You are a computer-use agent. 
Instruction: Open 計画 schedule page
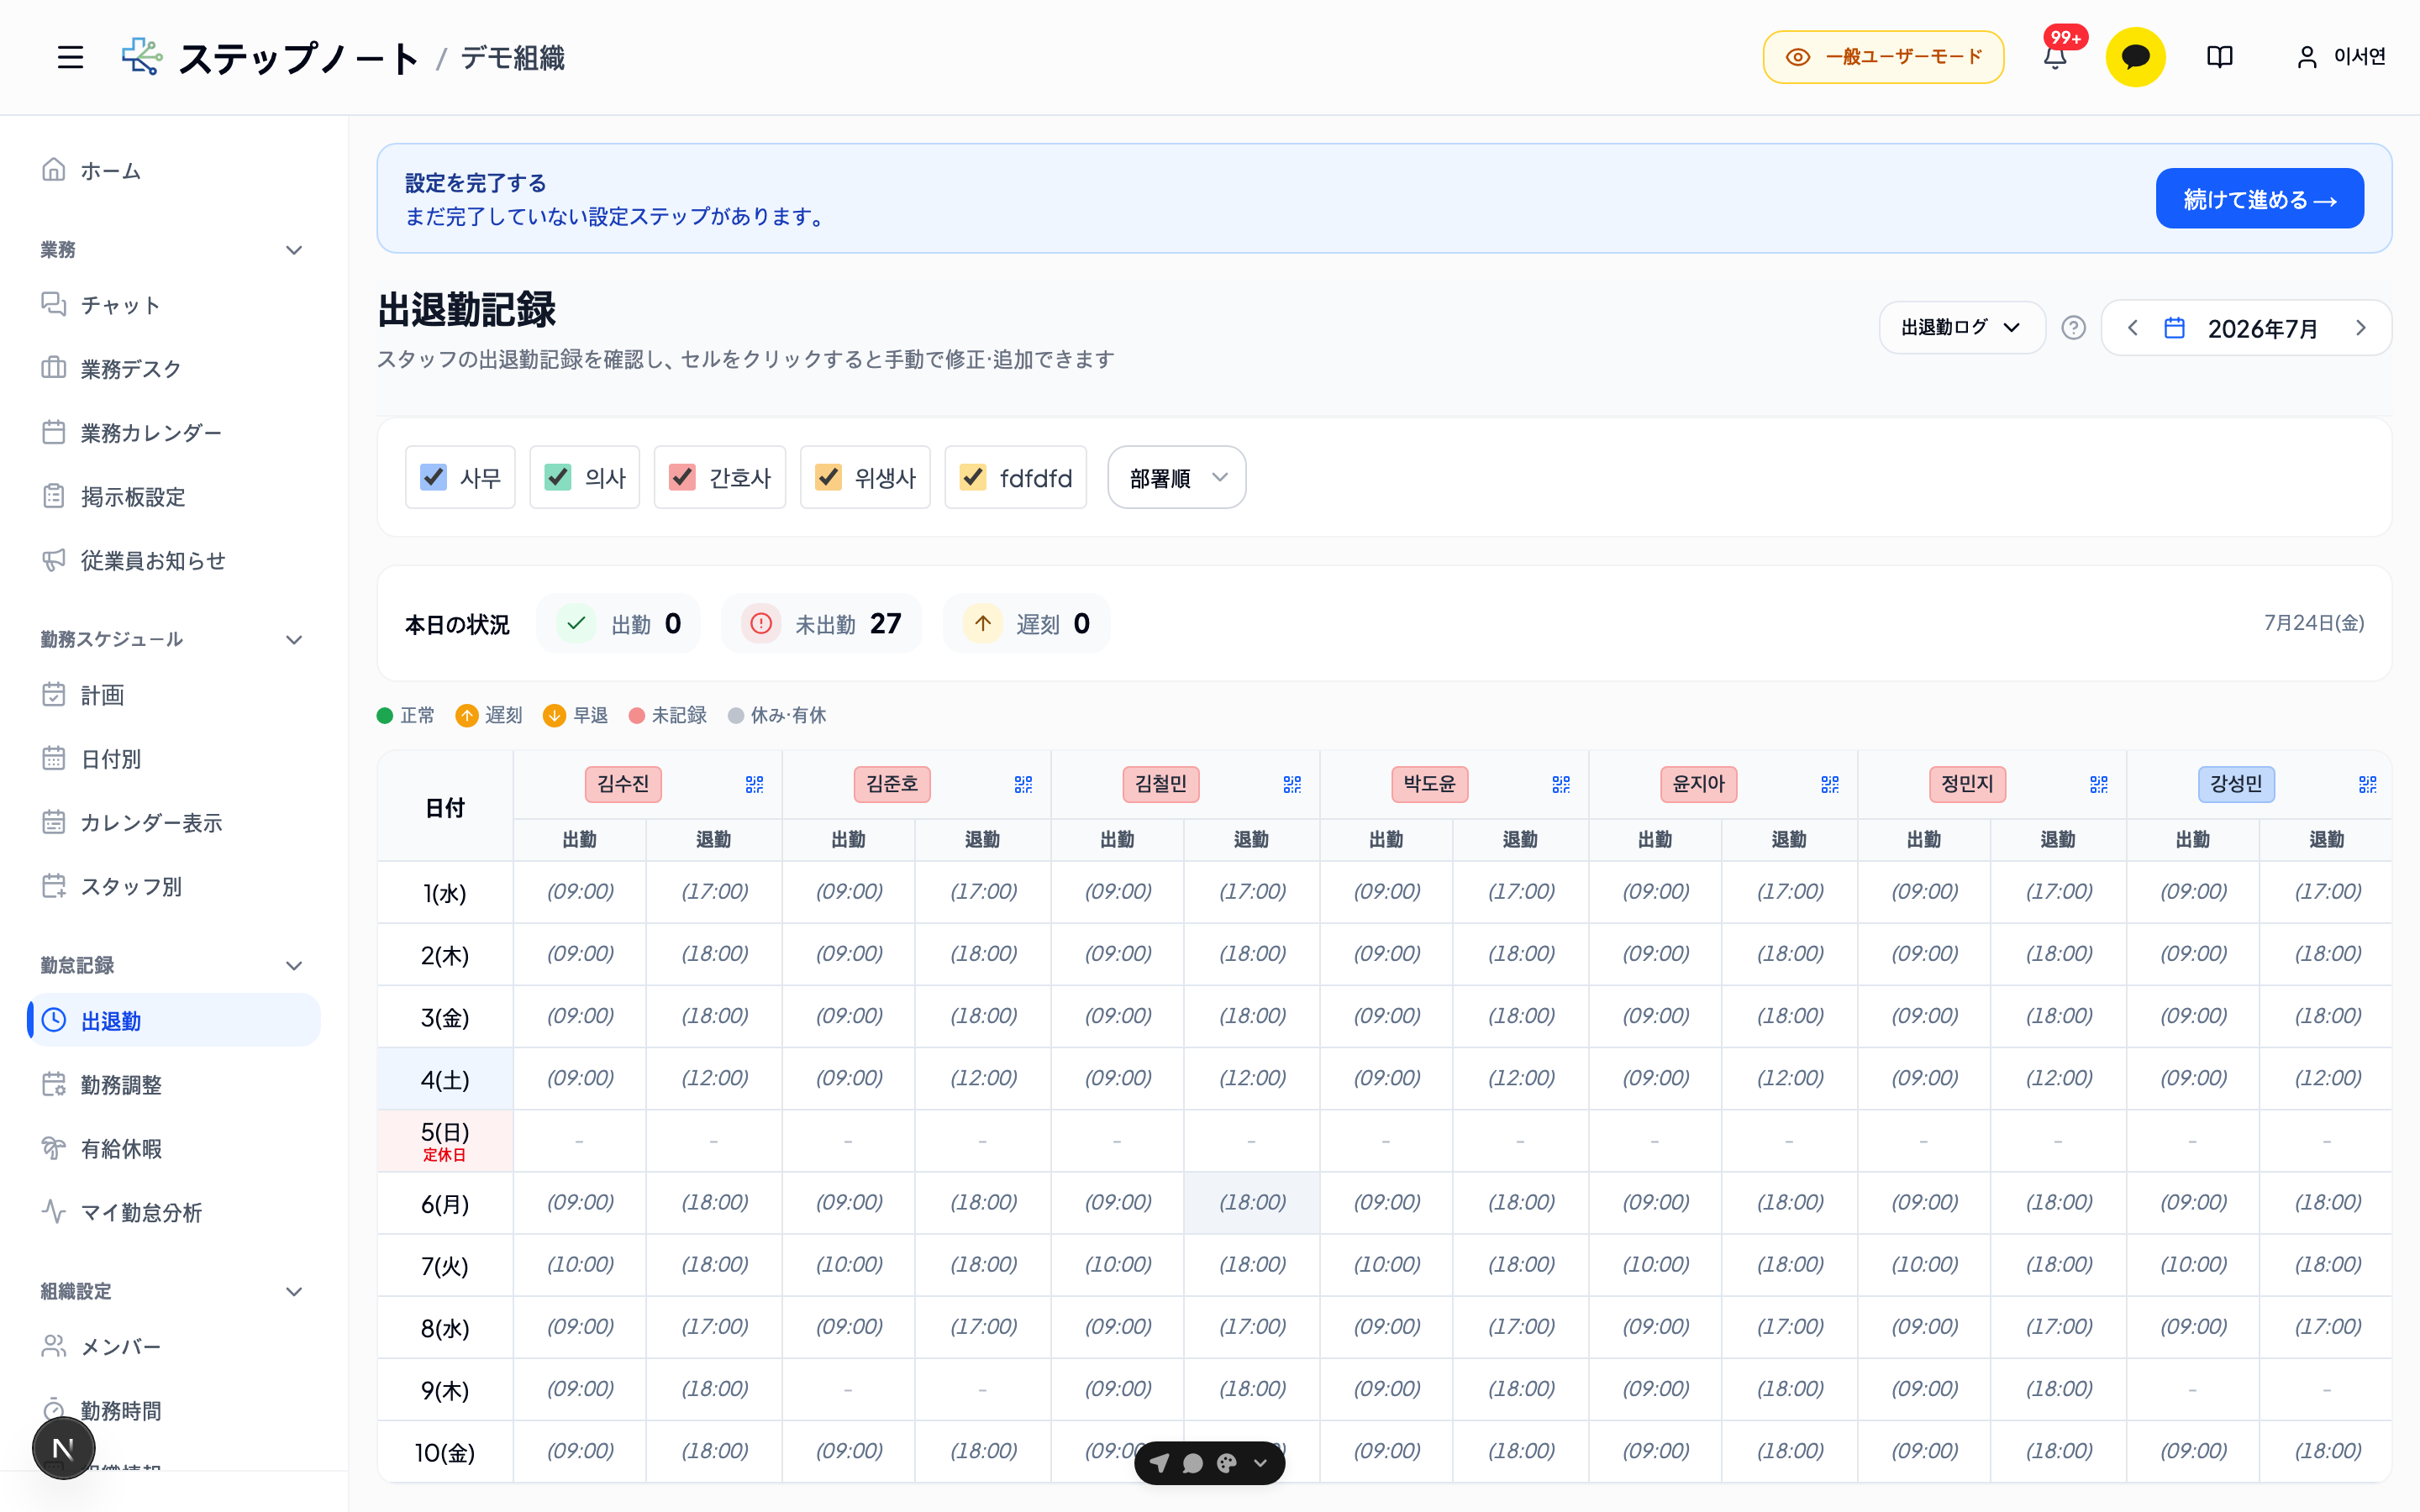click(174, 695)
